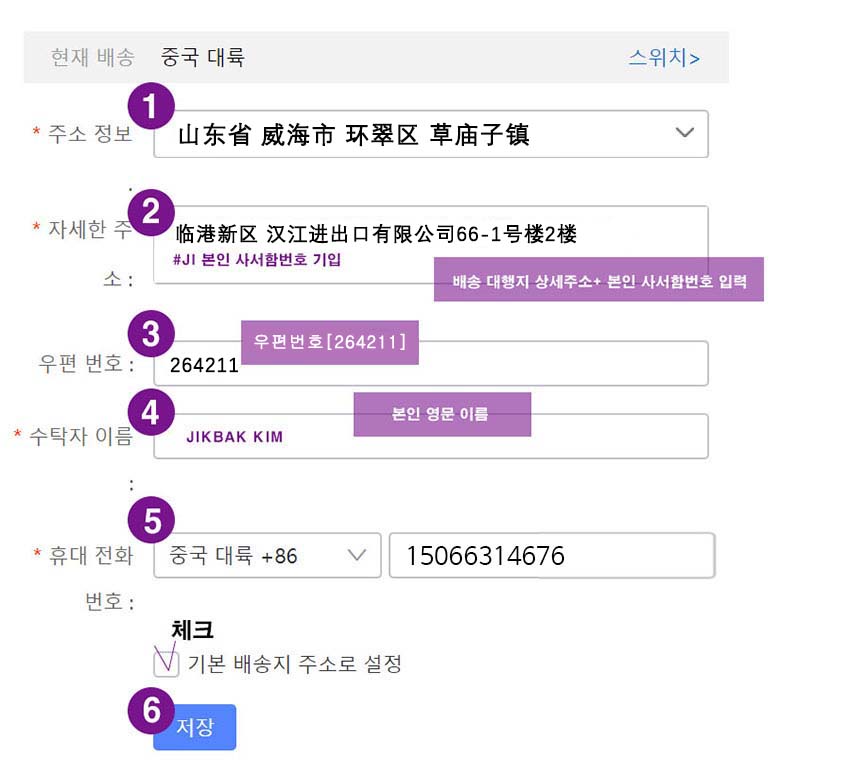
Task: Click the 중국 대륙 current shipping text
Action: pyautogui.click(x=202, y=57)
